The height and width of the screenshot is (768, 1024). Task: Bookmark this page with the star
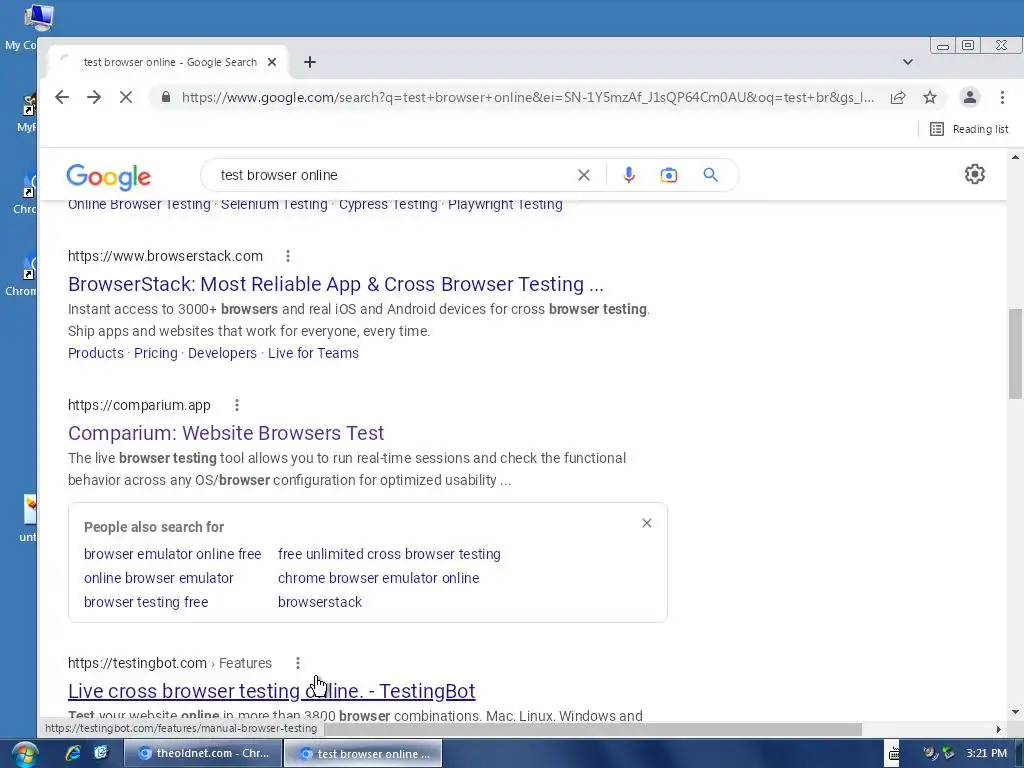930,97
